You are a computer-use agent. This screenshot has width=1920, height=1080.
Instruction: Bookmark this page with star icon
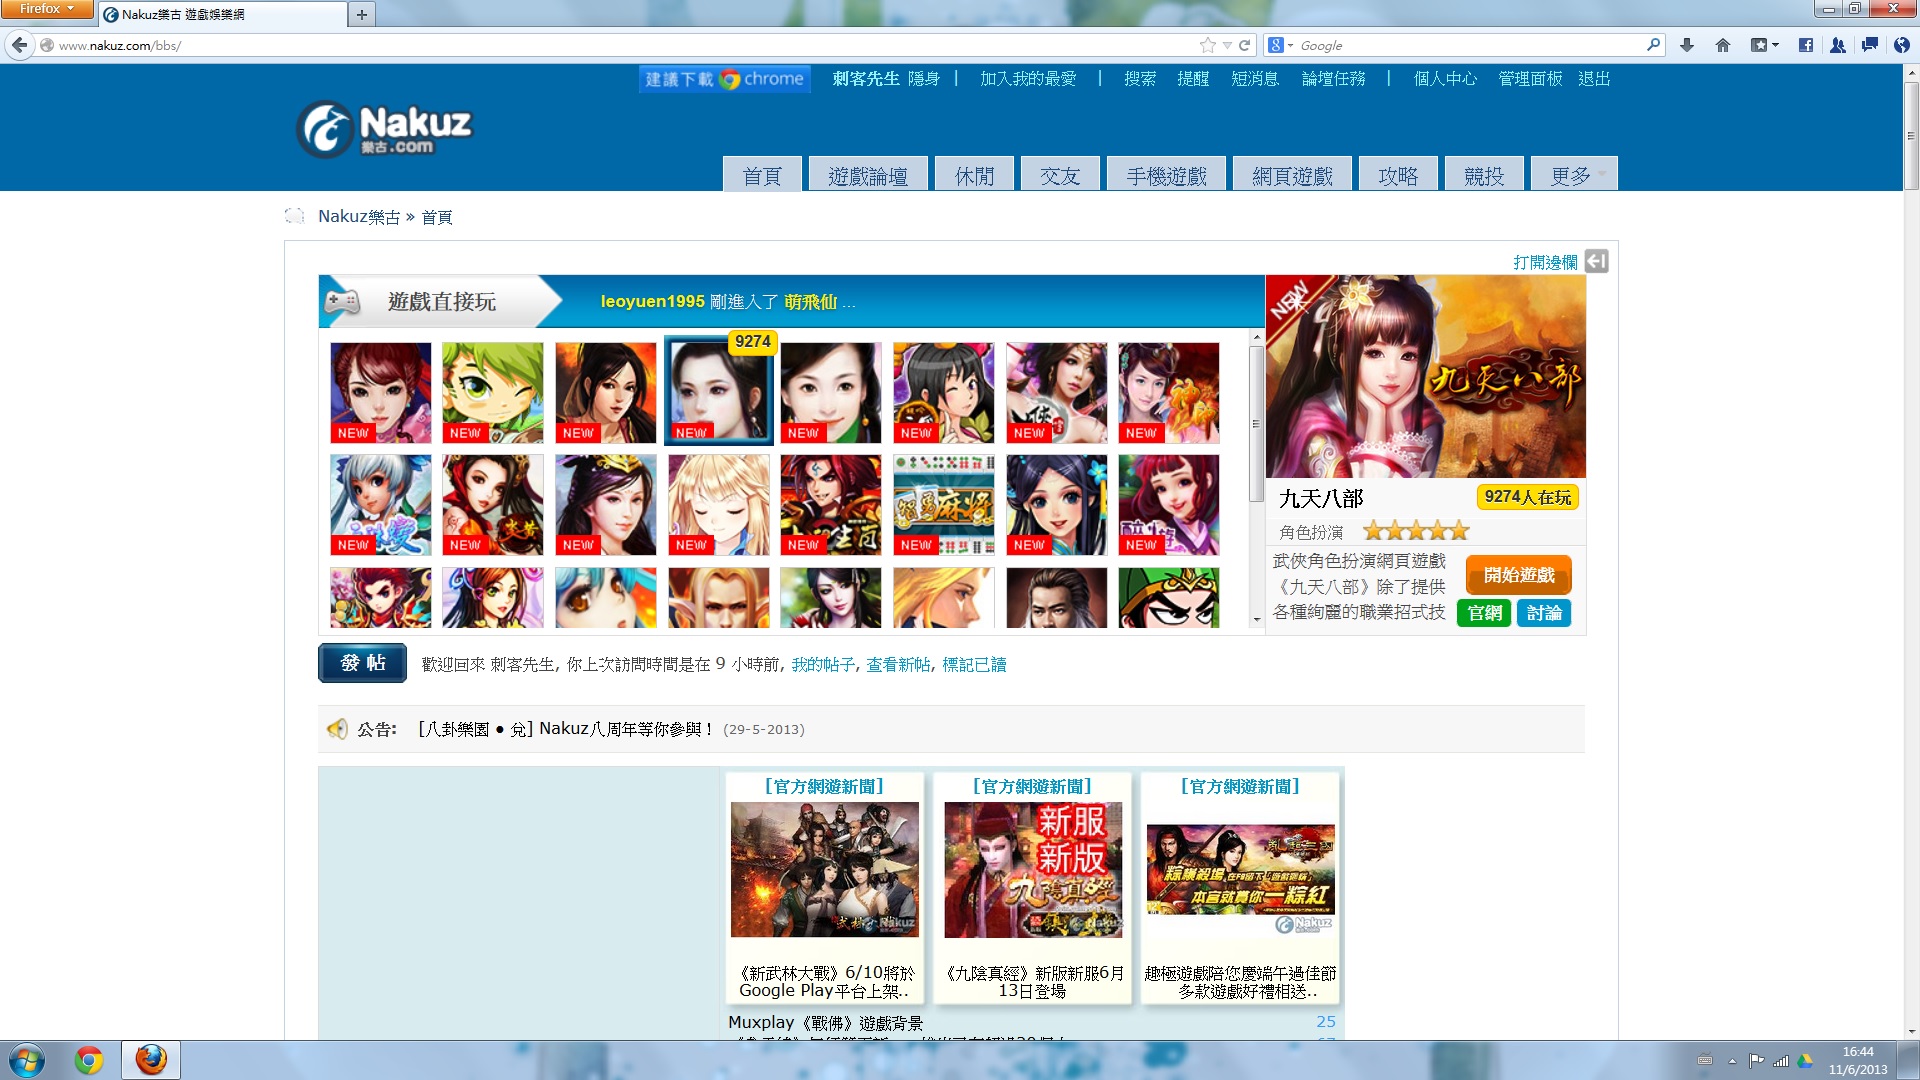coord(1208,45)
